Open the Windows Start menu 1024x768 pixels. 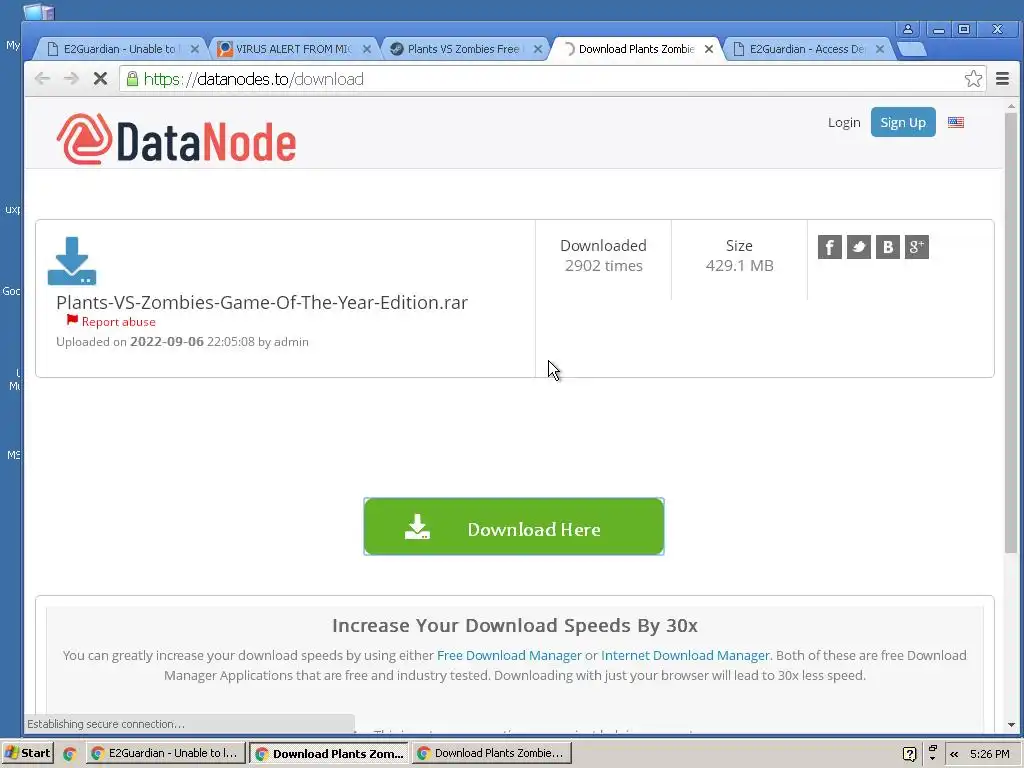coord(27,753)
